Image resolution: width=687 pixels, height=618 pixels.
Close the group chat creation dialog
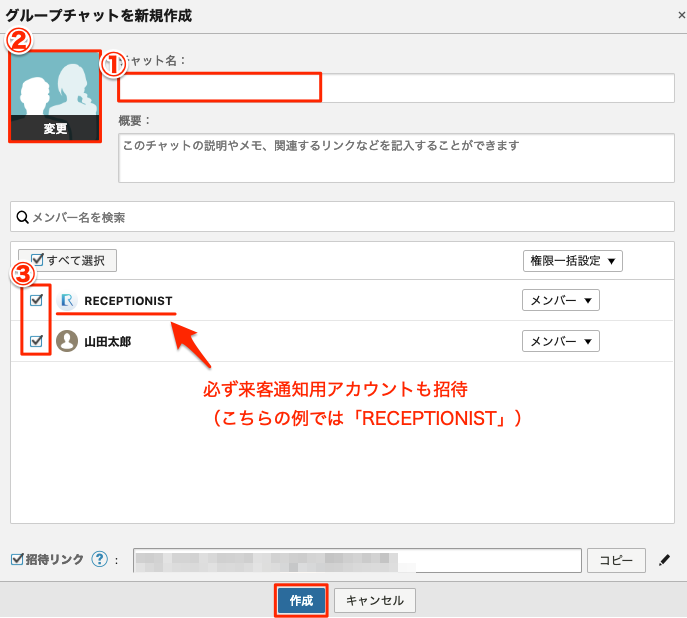click(680, 15)
